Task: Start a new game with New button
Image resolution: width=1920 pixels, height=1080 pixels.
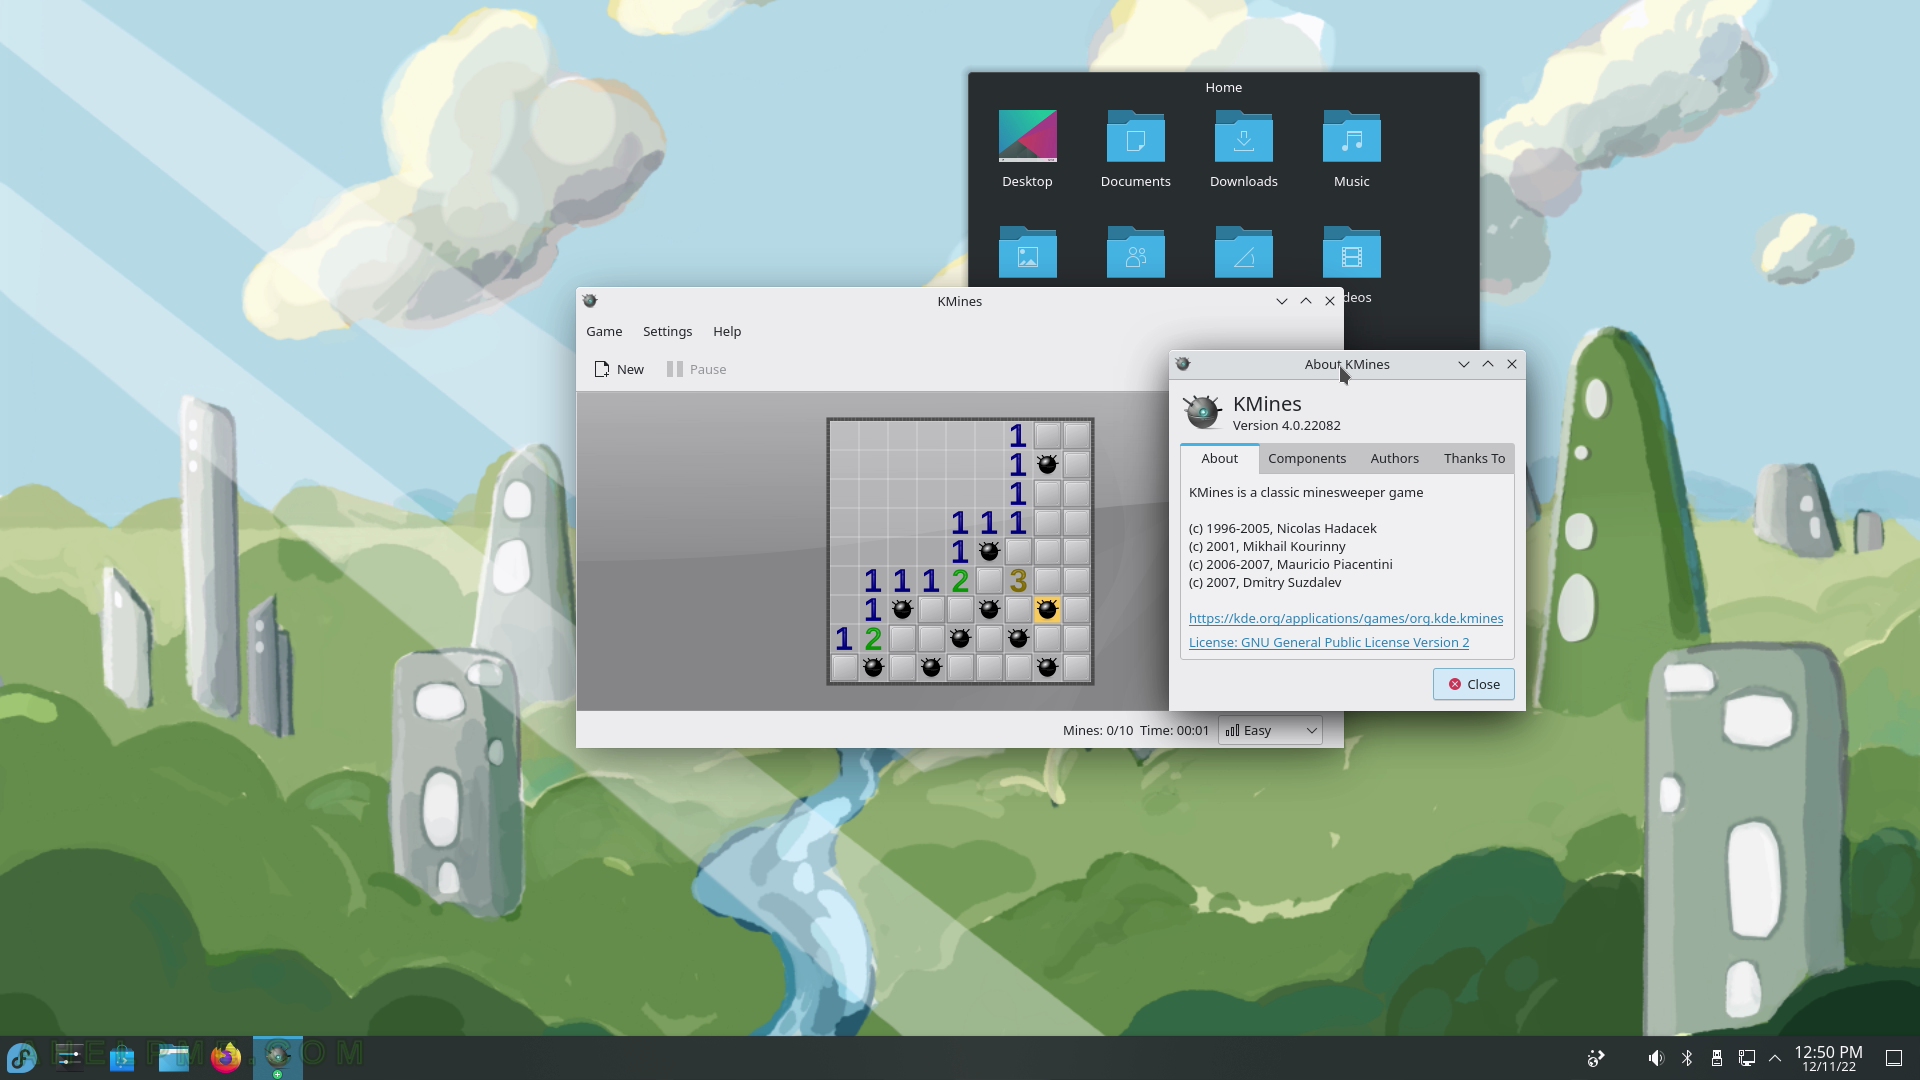Action: click(619, 369)
